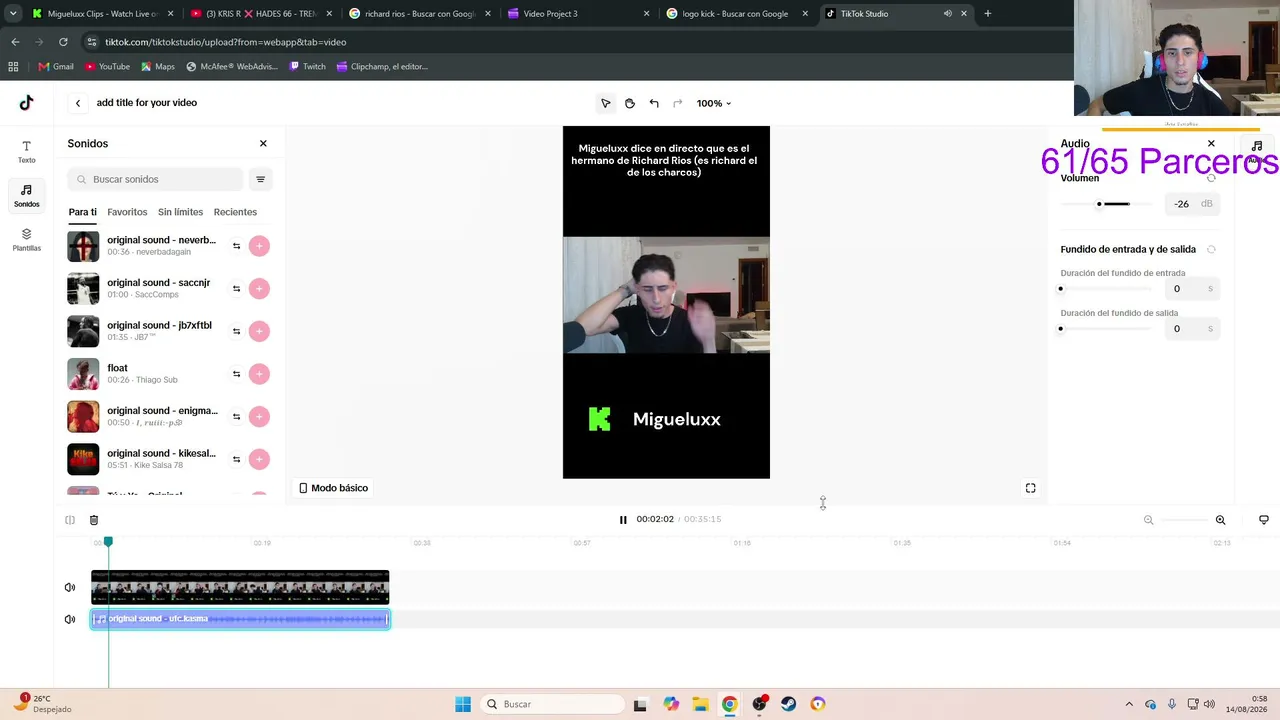This screenshot has width=1280, height=720.
Task: Toggle 'Modo básico' editor mode
Action: (333, 488)
